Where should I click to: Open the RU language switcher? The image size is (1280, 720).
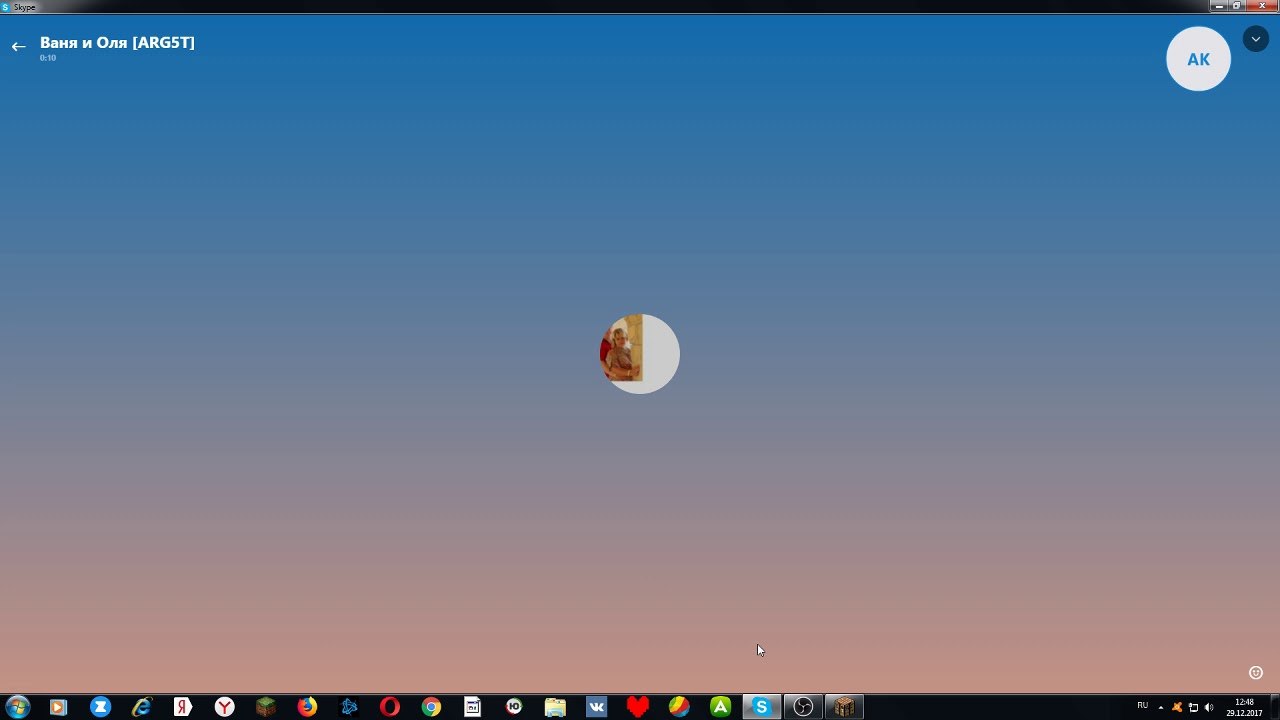click(x=1142, y=706)
